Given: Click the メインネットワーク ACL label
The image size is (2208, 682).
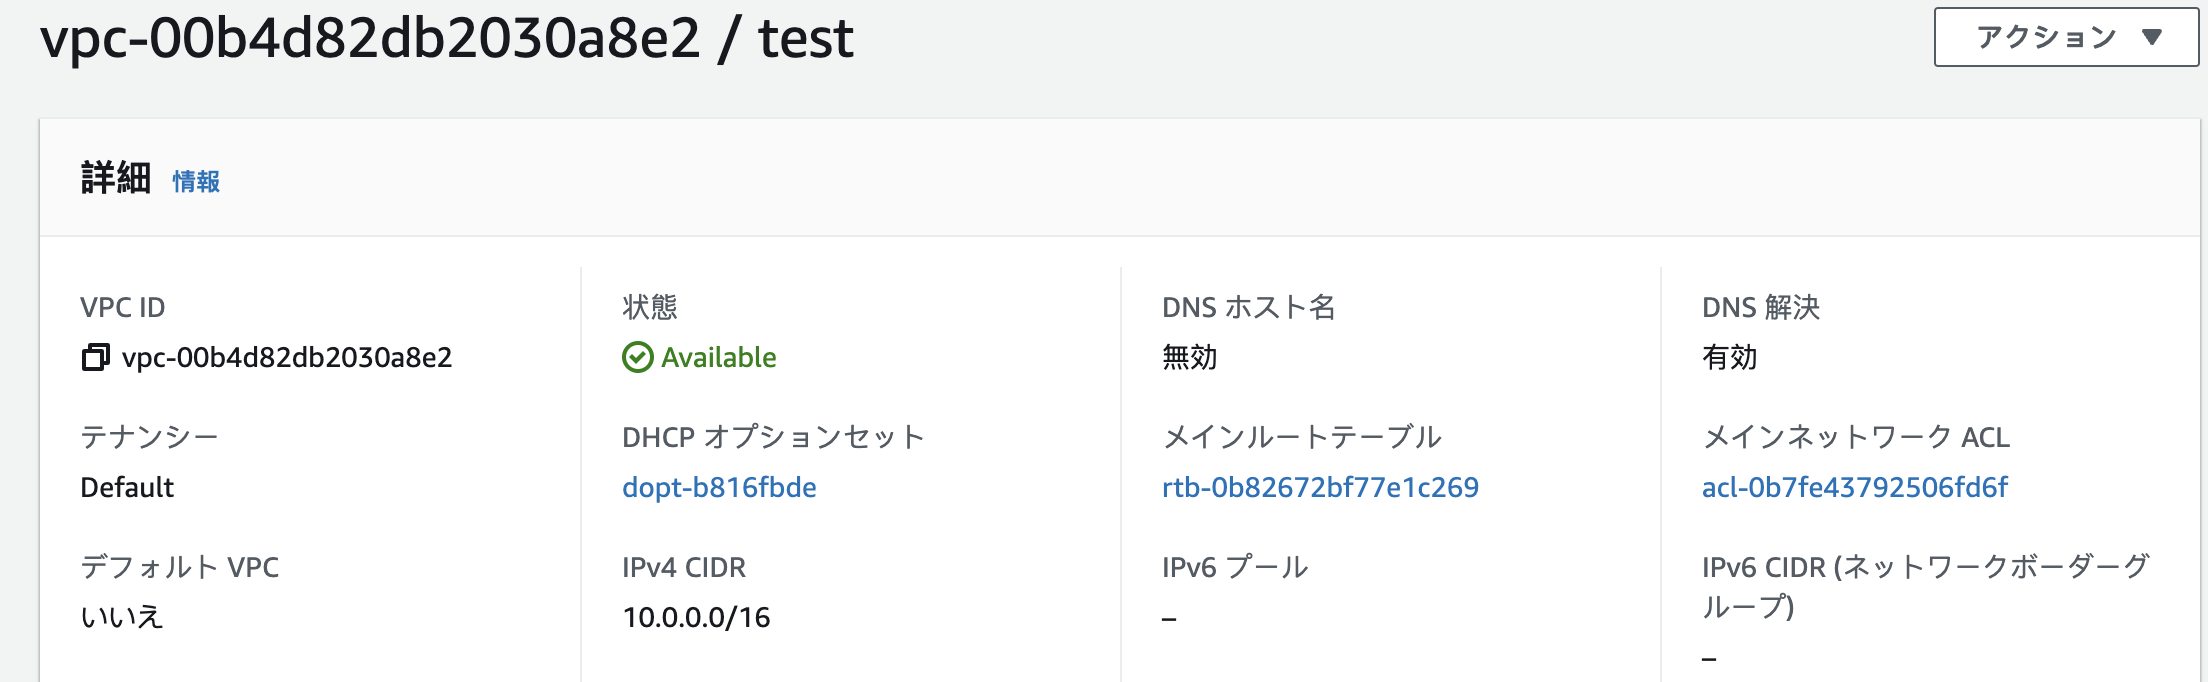Looking at the screenshot, I should pyautogui.click(x=1855, y=437).
